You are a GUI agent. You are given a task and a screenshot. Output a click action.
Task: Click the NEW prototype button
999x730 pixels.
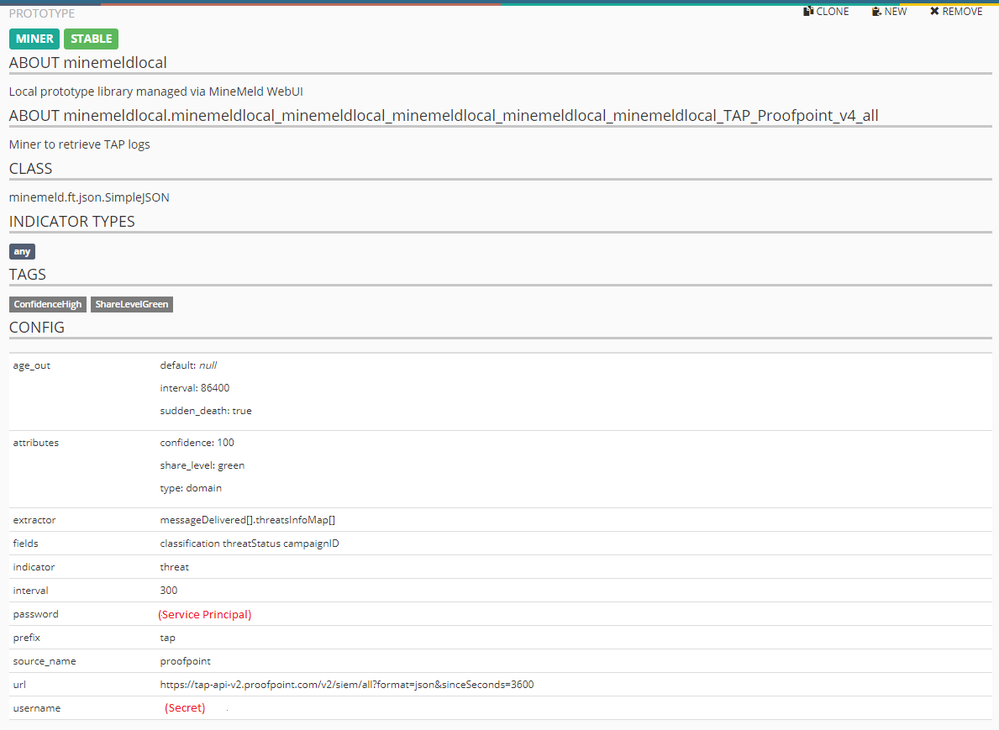pyautogui.click(x=889, y=11)
